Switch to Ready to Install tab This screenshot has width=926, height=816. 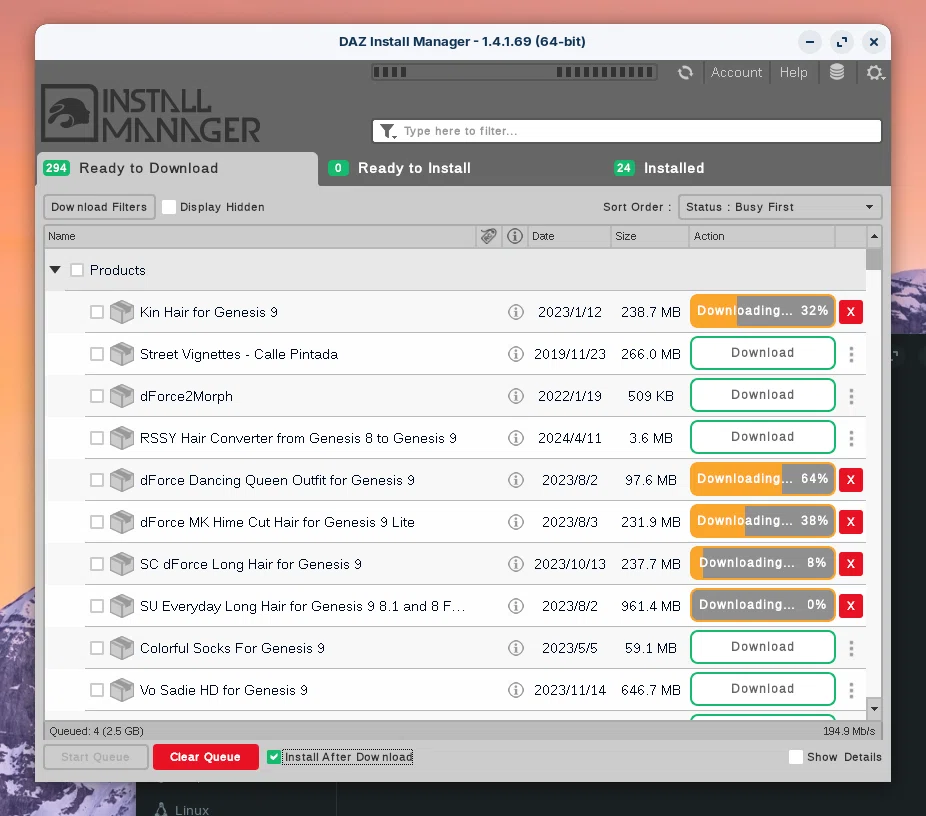pos(400,168)
